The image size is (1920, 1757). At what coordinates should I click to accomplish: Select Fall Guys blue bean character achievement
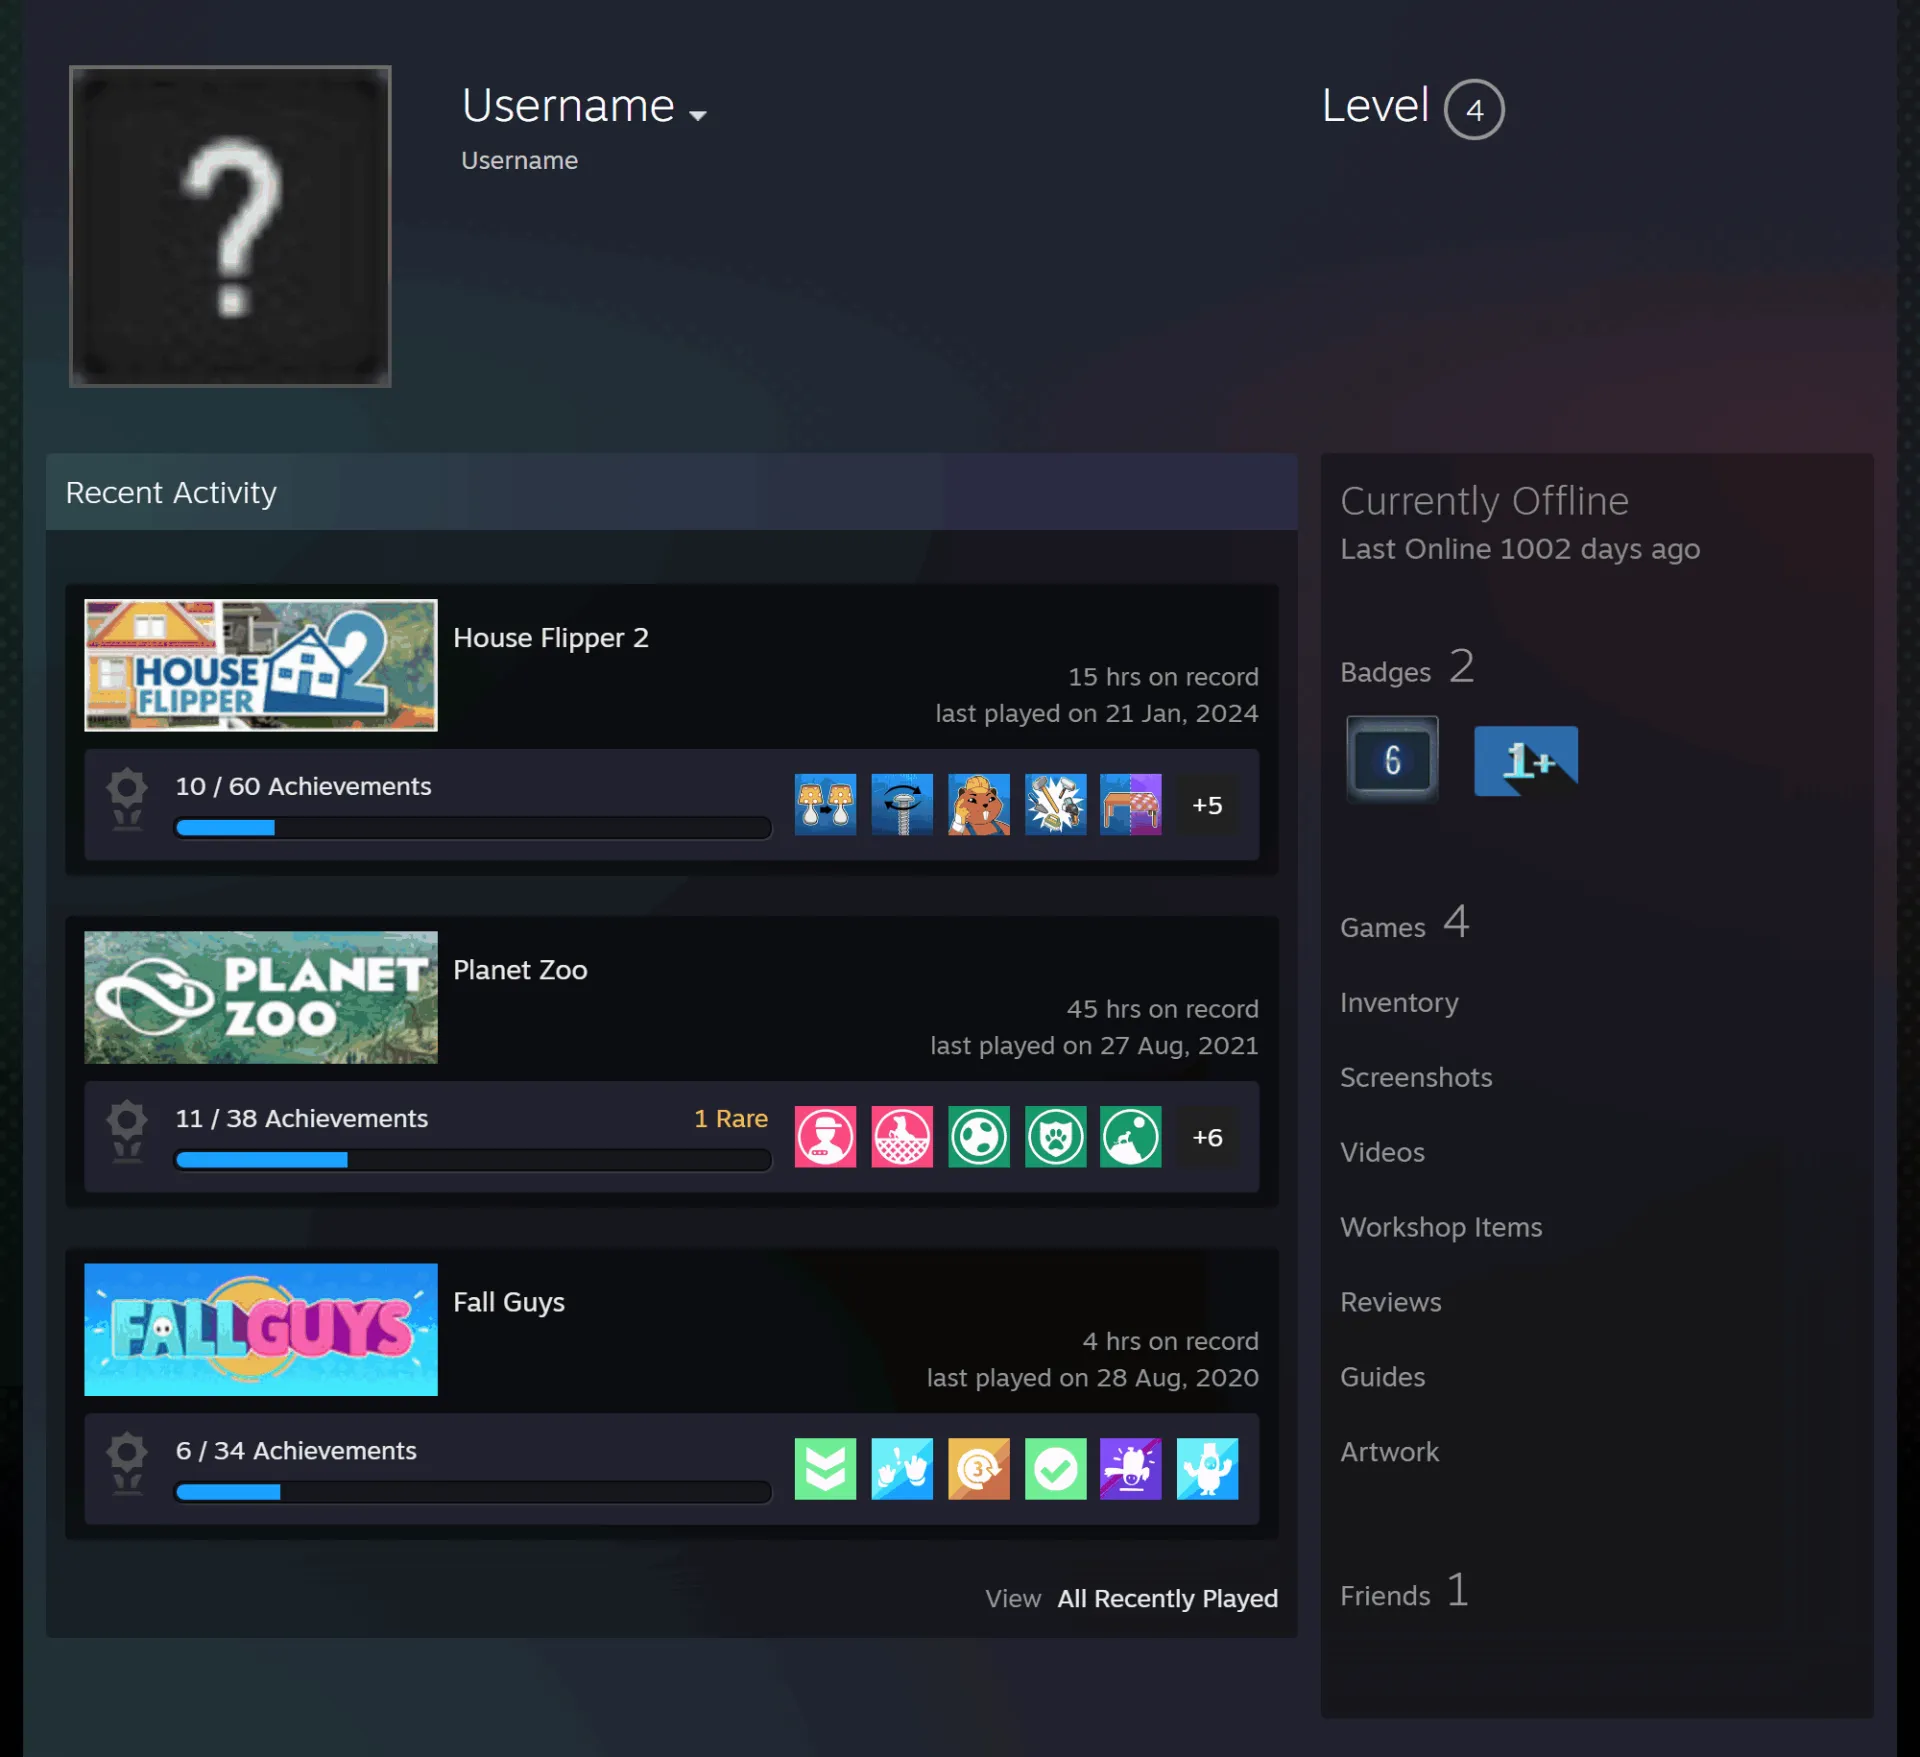coord(1207,1468)
